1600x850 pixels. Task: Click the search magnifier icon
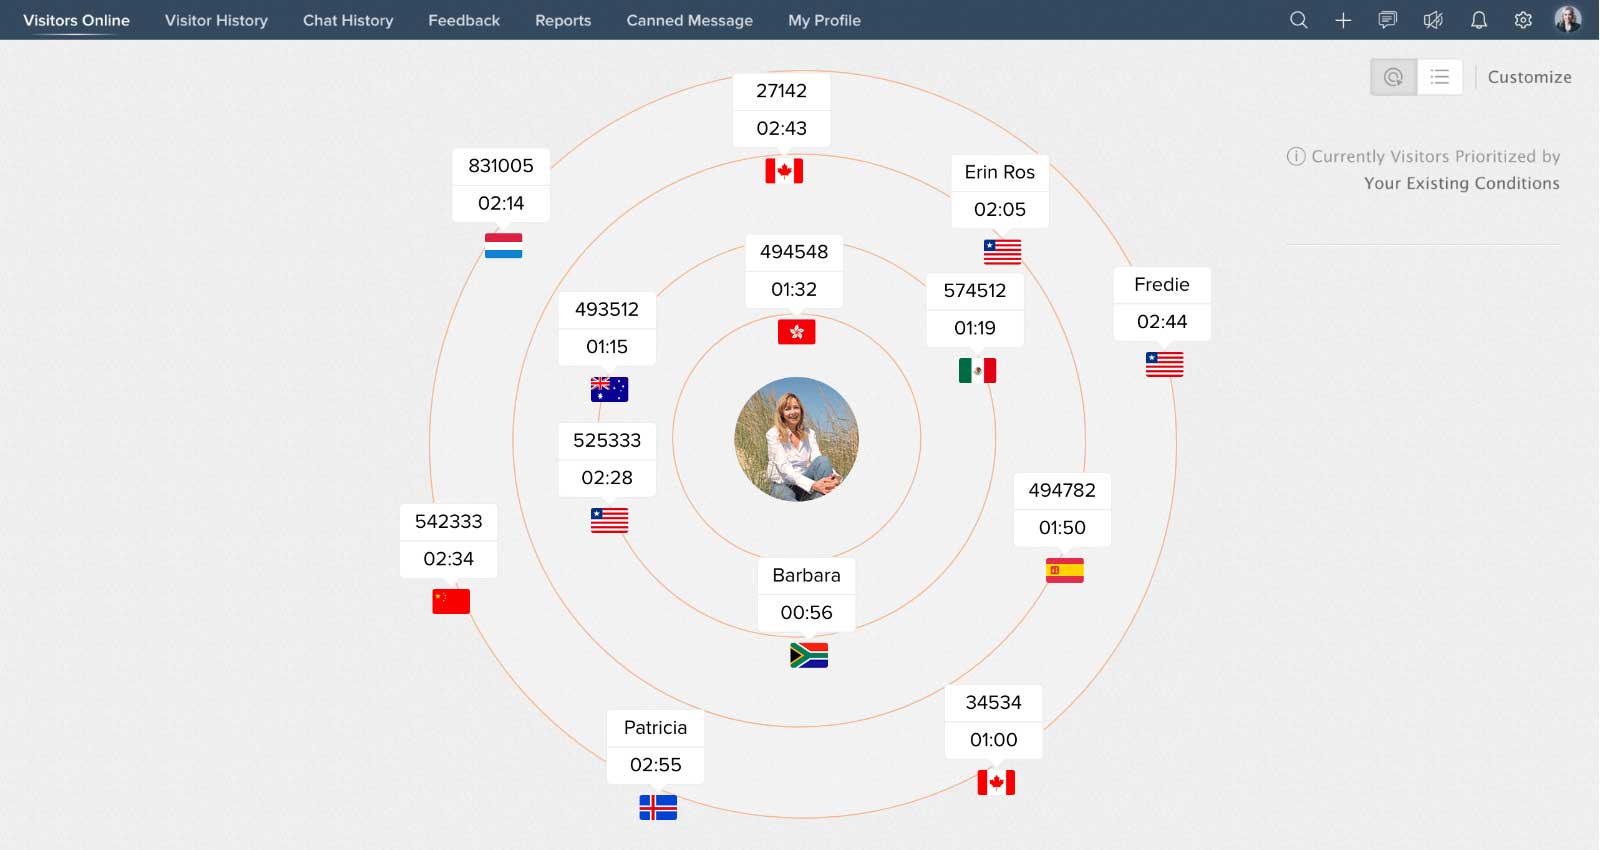(x=1298, y=20)
